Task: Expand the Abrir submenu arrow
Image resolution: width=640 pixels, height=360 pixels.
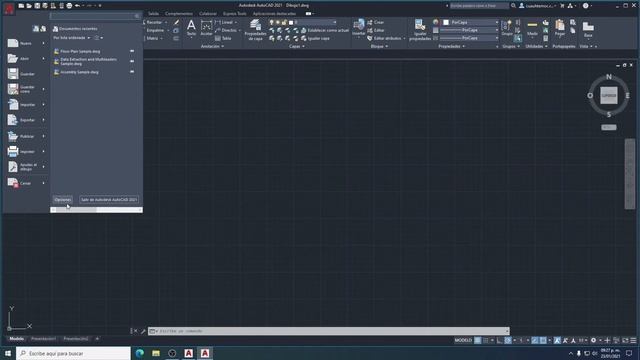Action: [44, 59]
